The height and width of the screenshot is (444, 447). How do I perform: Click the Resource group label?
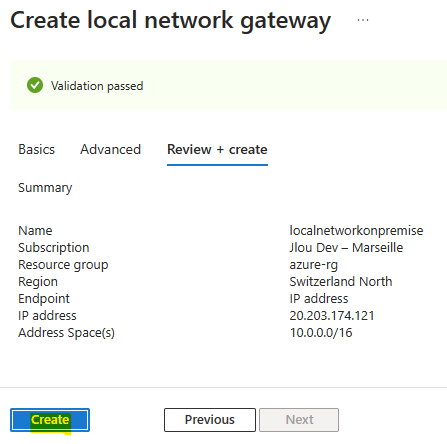63,265
